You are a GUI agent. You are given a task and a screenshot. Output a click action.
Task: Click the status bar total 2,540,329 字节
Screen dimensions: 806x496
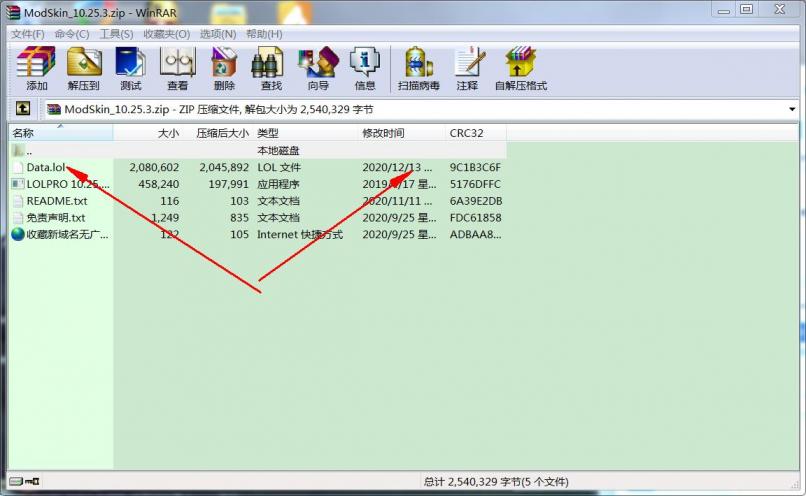(x=496, y=482)
